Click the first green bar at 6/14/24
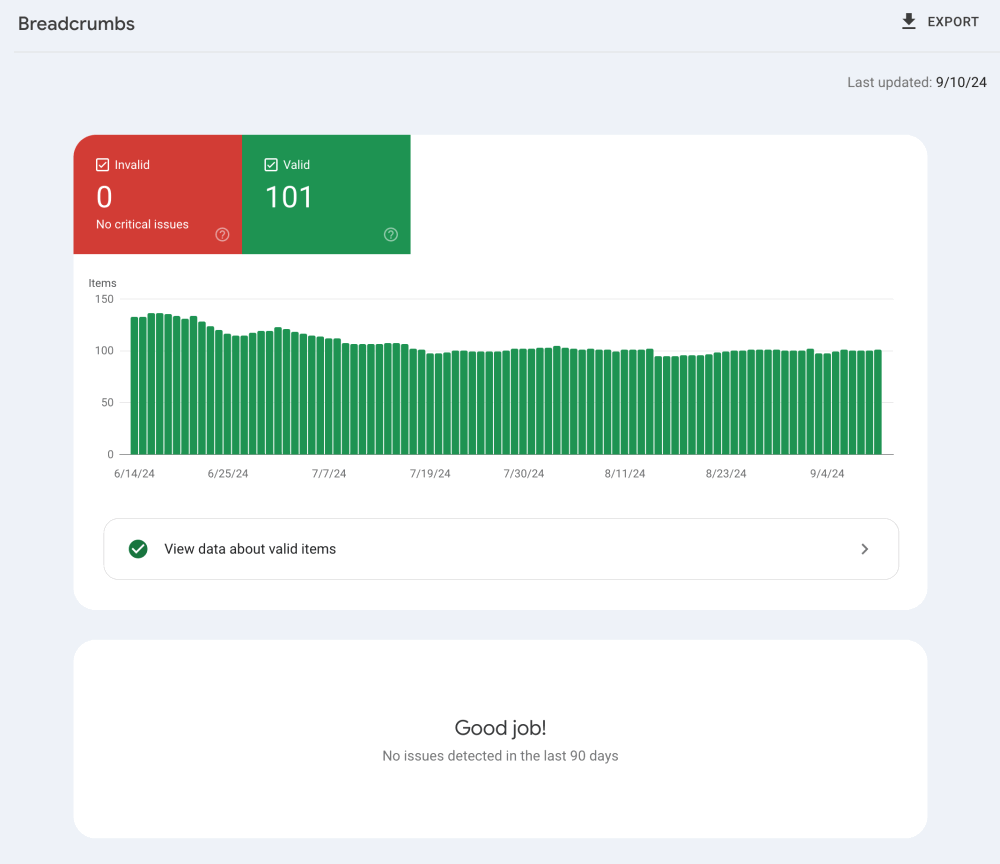 click(x=135, y=386)
